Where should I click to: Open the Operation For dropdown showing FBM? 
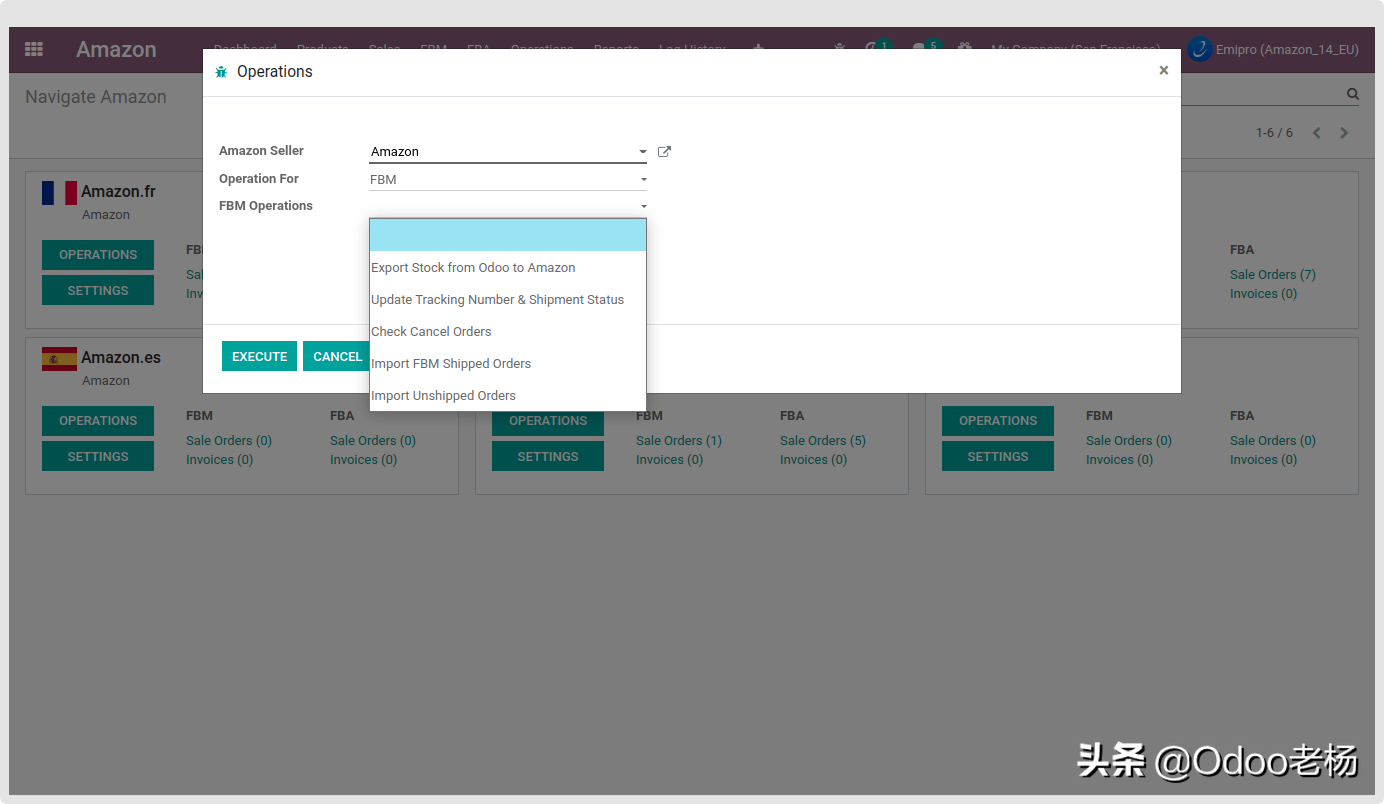click(508, 180)
